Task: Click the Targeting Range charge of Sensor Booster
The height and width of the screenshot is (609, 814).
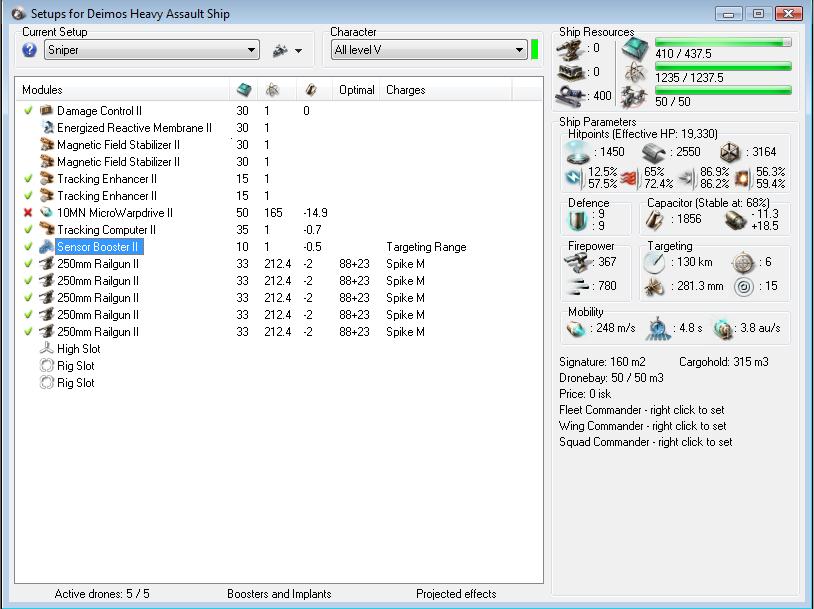Action: coord(426,247)
